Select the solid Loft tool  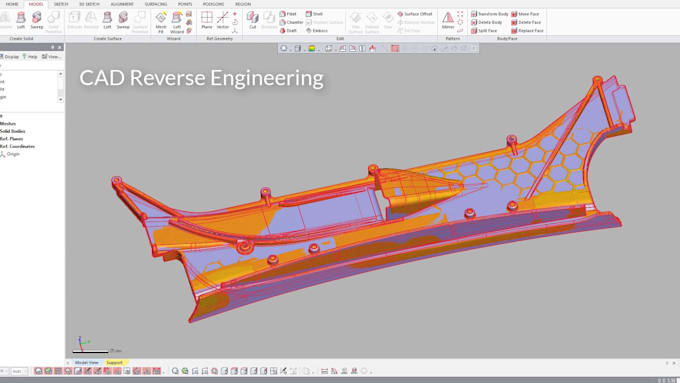point(21,20)
